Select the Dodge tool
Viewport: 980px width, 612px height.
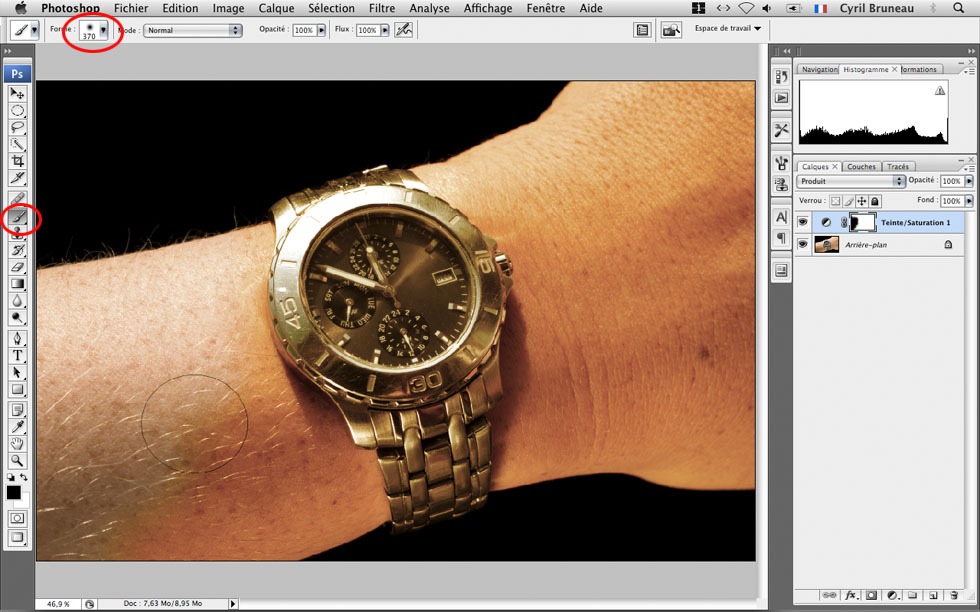coord(18,318)
